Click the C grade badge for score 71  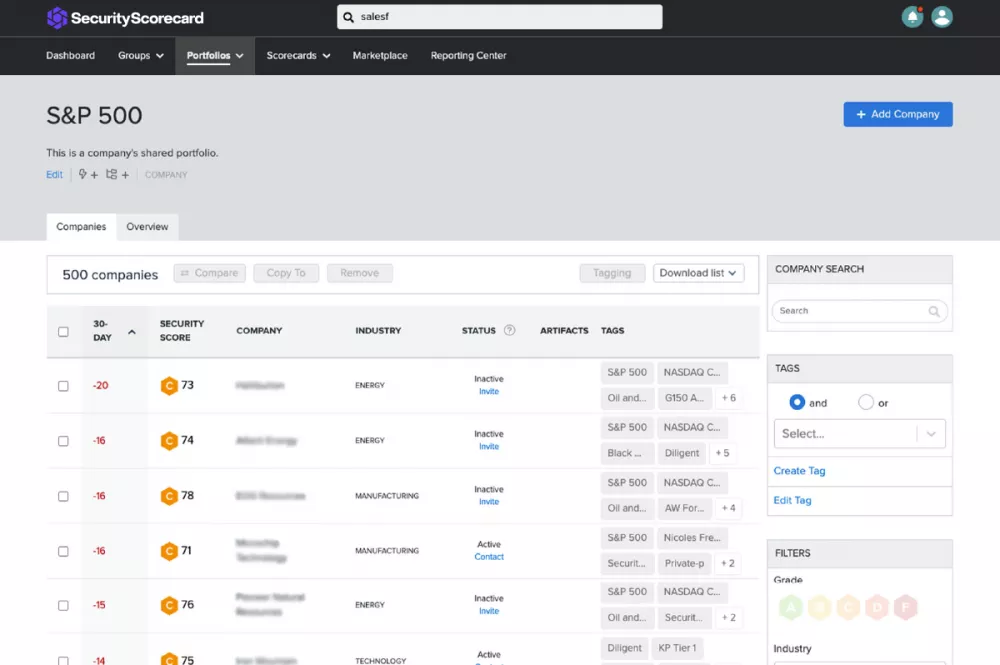pyautogui.click(x=169, y=551)
